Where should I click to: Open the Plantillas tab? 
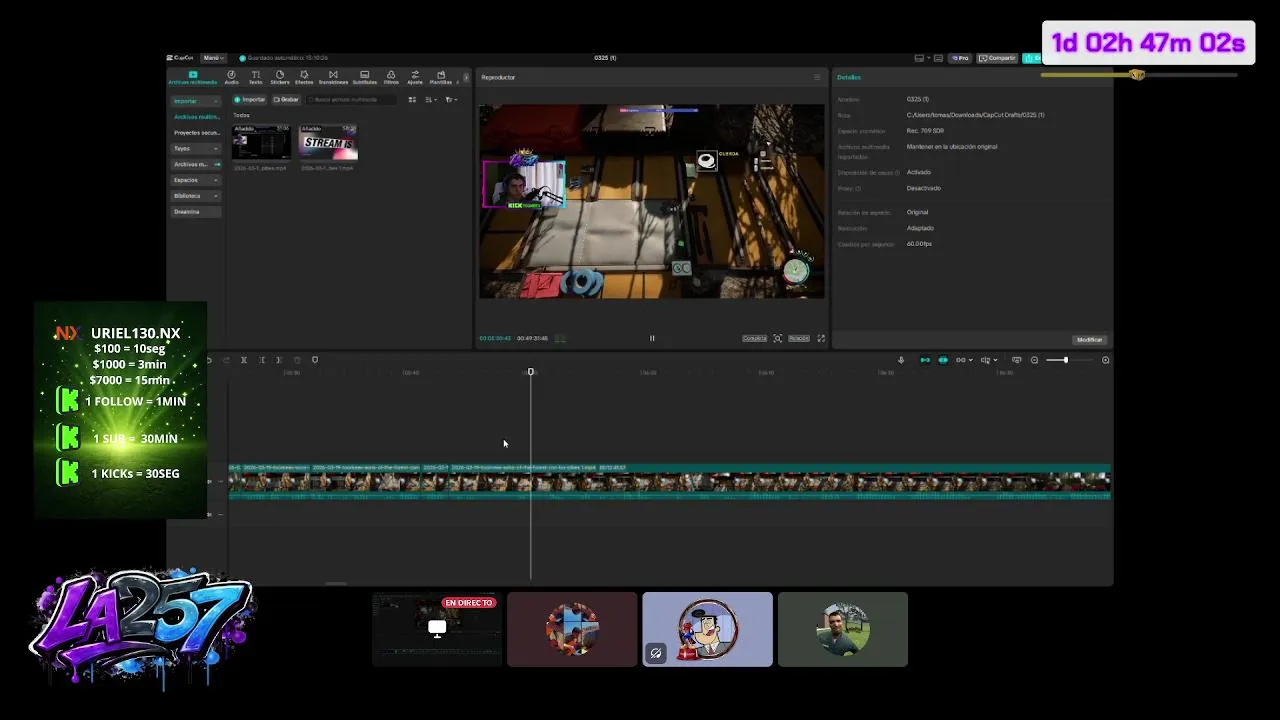point(440,77)
